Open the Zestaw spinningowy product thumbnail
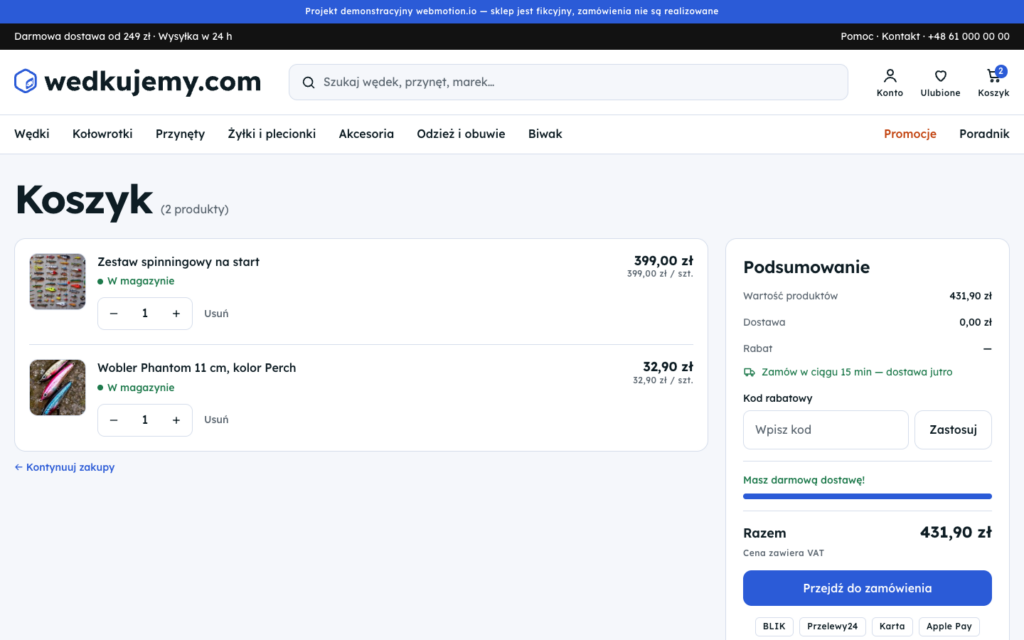1024x640 pixels. [x=57, y=281]
